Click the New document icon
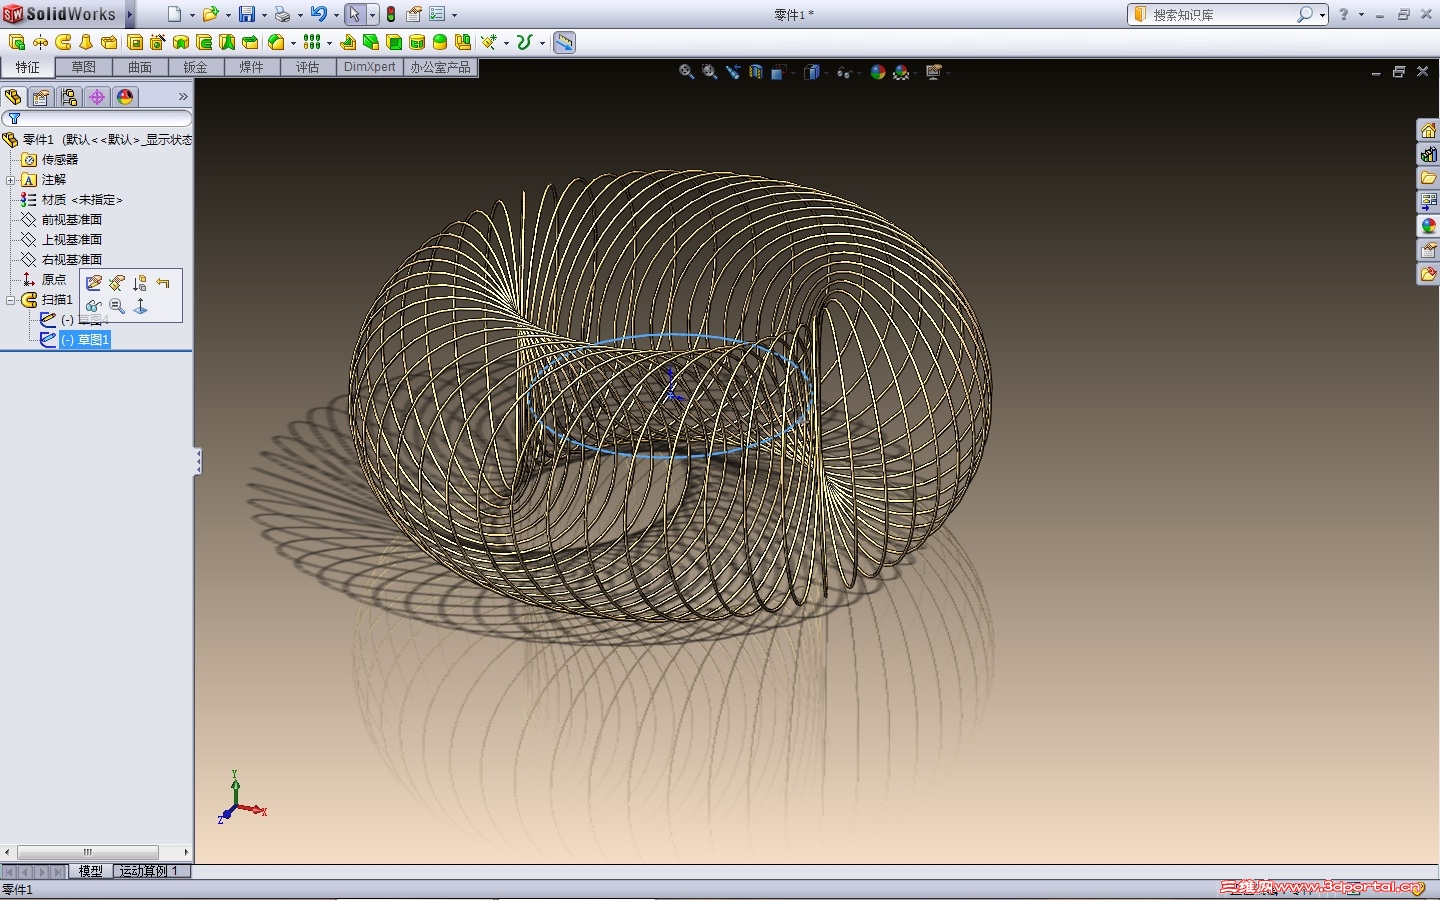This screenshot has height=900, width=1440. tap(175, 14)
